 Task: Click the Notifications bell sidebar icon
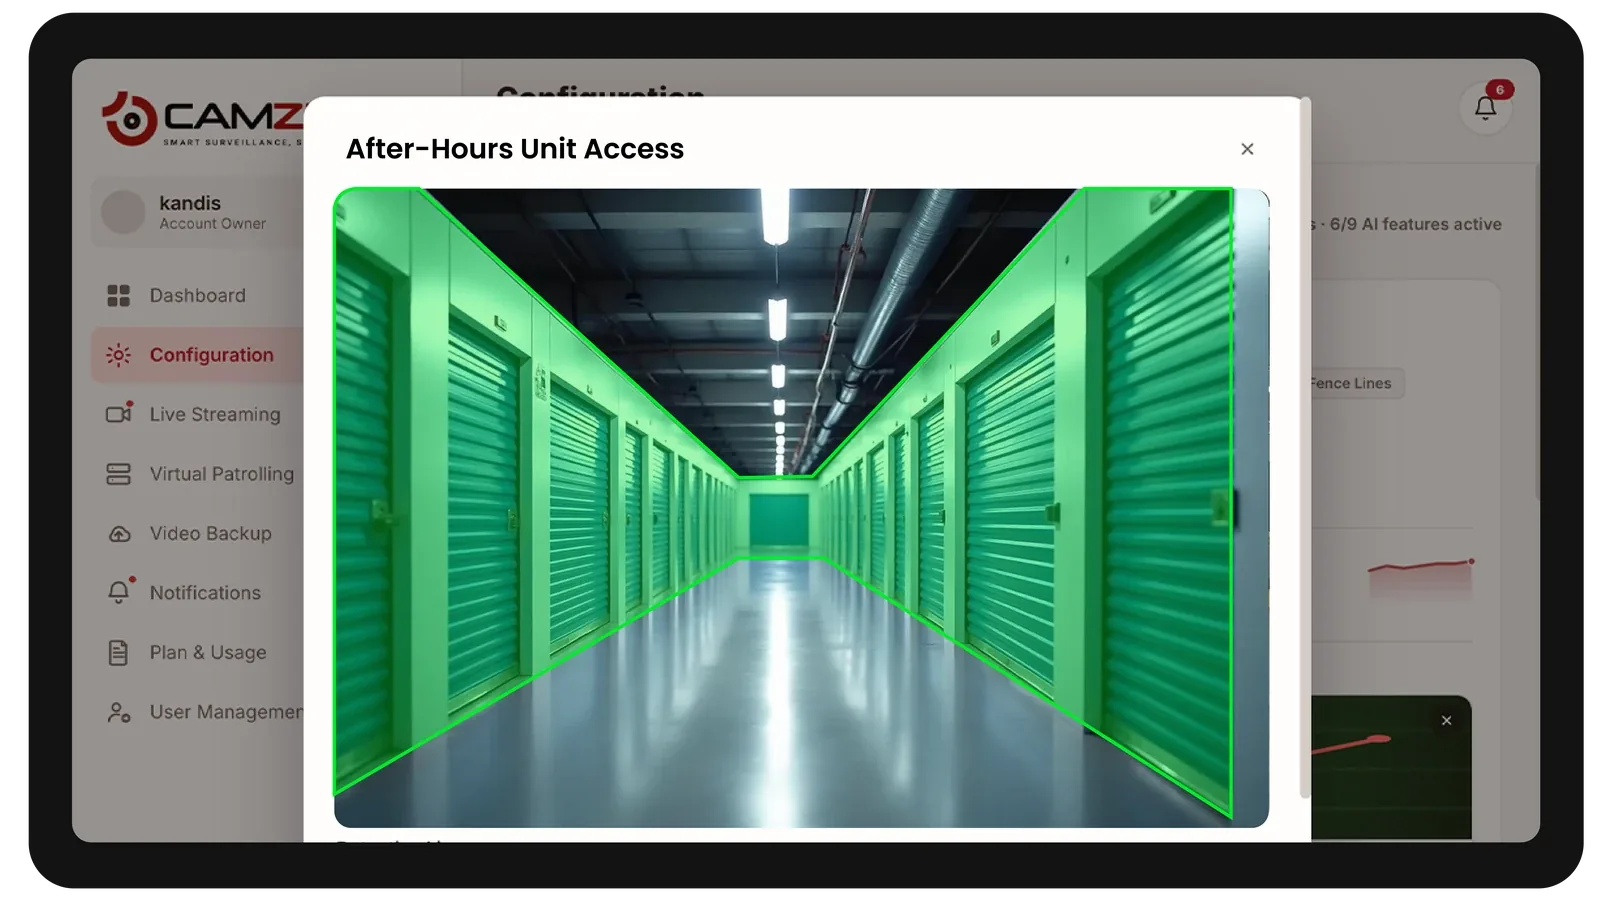click(x=119, y=592)
